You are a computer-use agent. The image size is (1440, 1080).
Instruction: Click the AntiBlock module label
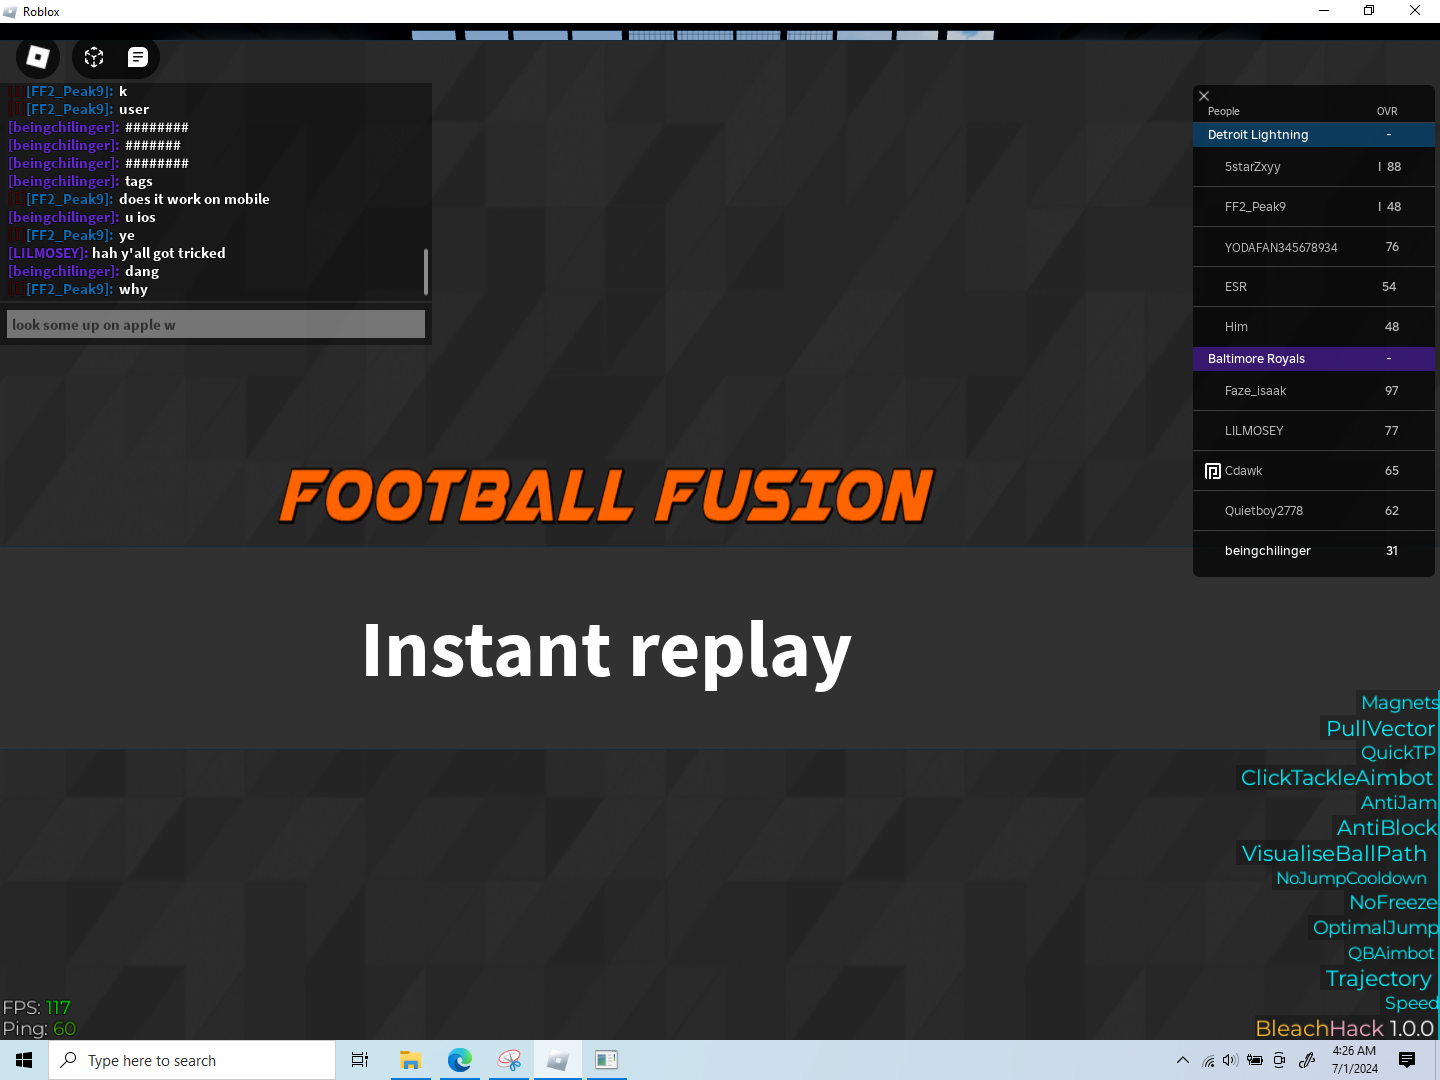[1387, 828]
